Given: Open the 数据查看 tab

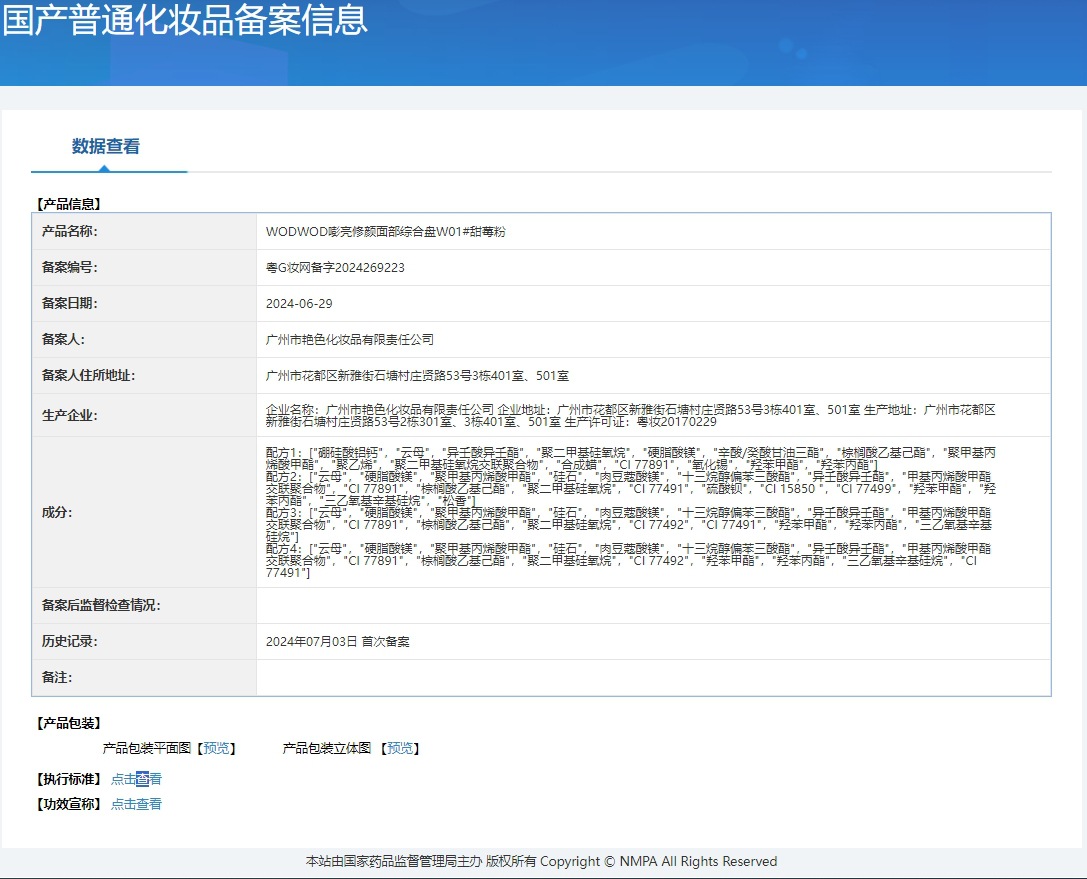Looking at the screenshot, I should click(106, 146).
